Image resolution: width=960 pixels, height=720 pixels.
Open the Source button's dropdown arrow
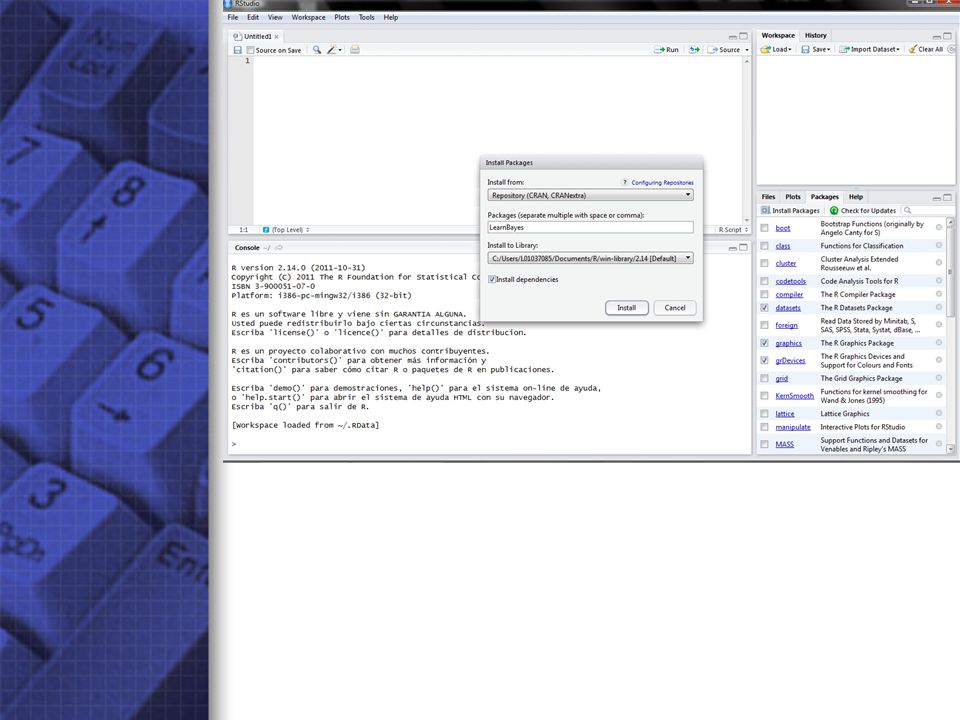(747, 50)
